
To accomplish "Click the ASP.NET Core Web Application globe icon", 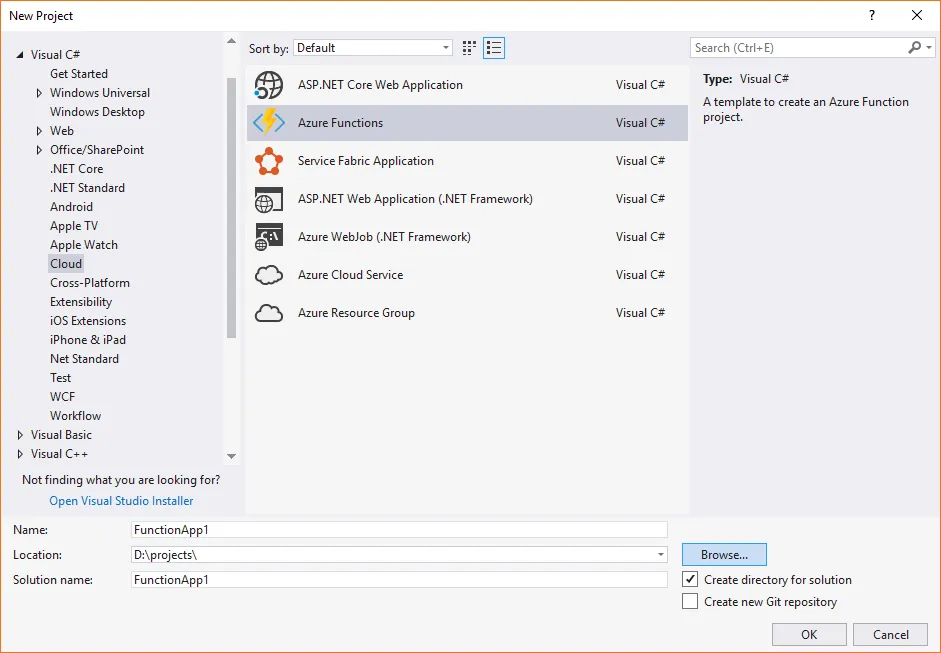I will pyautogui.click(x=268, y=84).
